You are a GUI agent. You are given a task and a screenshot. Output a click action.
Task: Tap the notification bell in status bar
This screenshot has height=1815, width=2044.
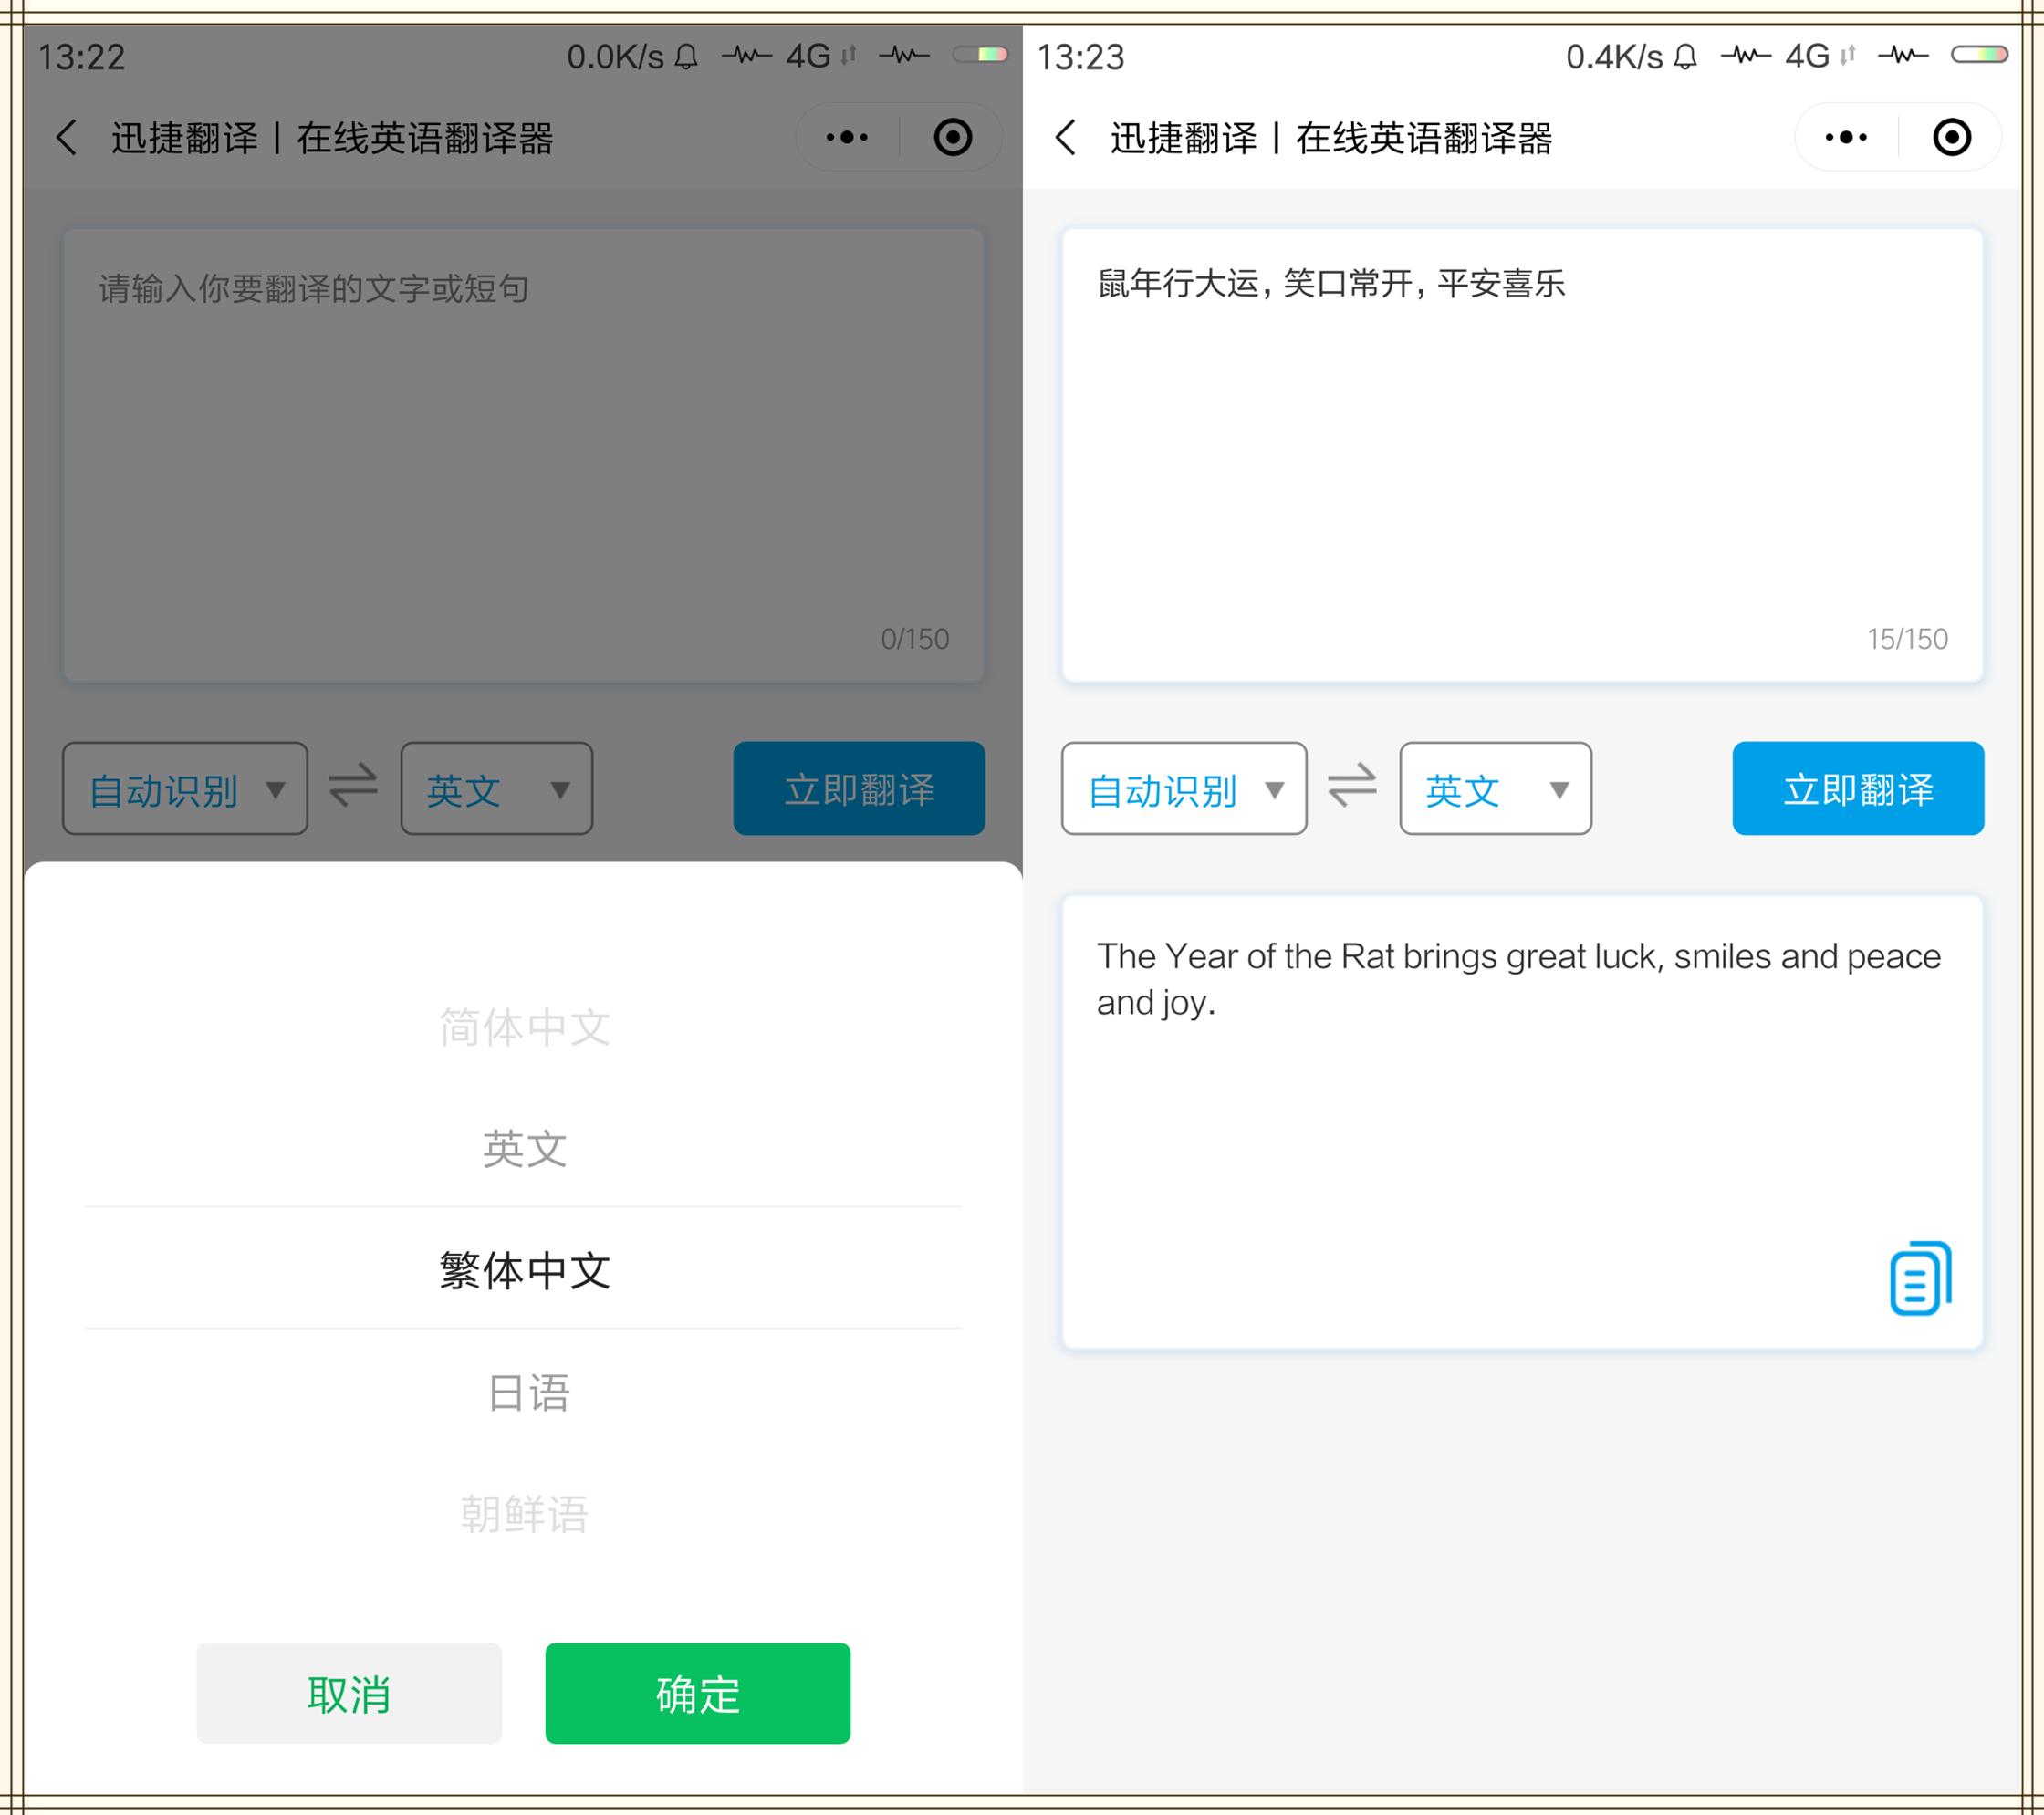coord(686,57)
